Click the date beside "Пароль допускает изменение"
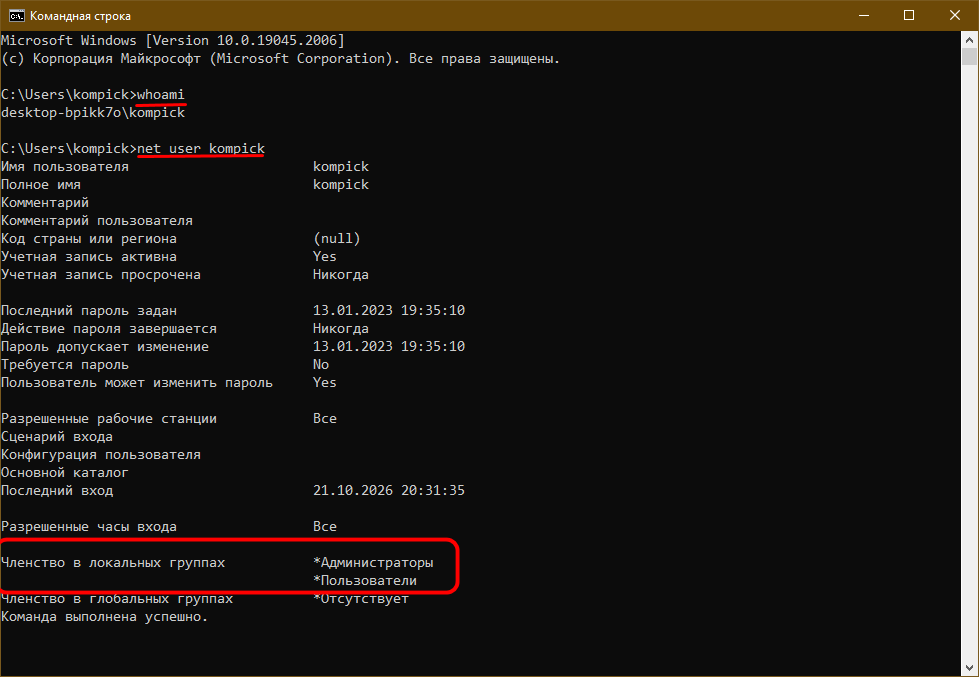This screenshot has width=979, height=677. click(389, 347)
